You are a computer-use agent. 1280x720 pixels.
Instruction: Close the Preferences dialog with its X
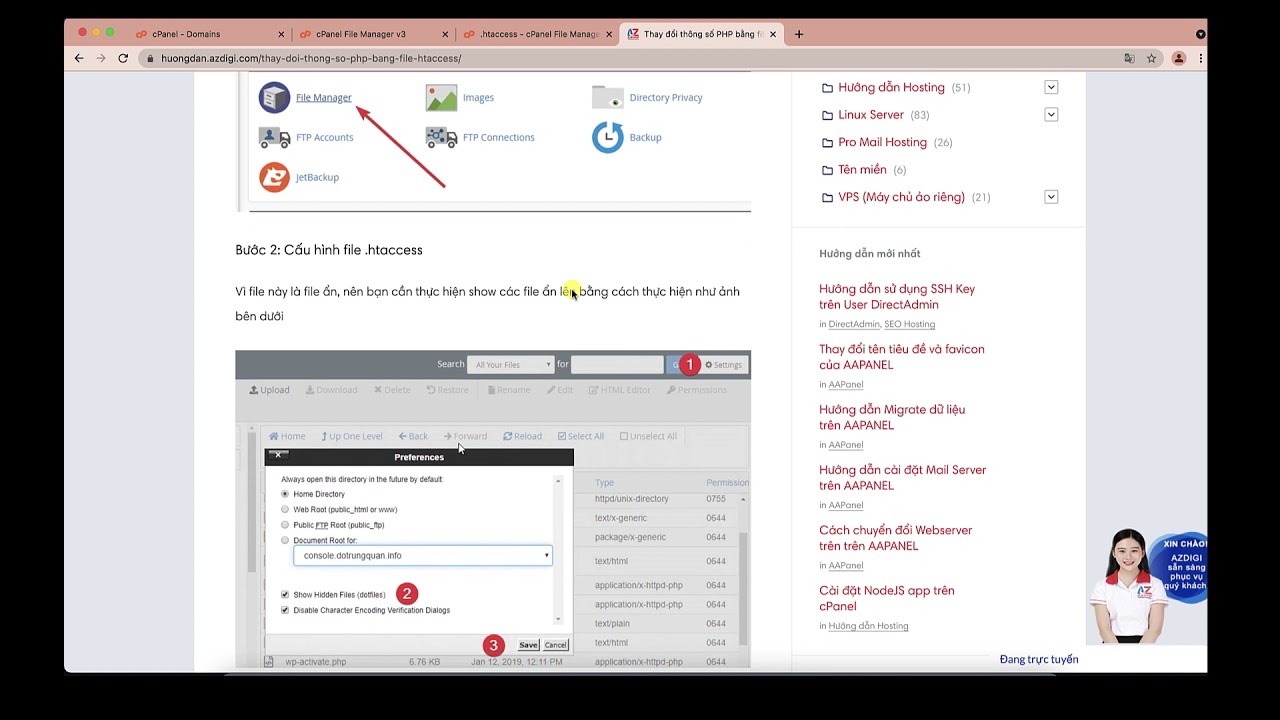278,455
